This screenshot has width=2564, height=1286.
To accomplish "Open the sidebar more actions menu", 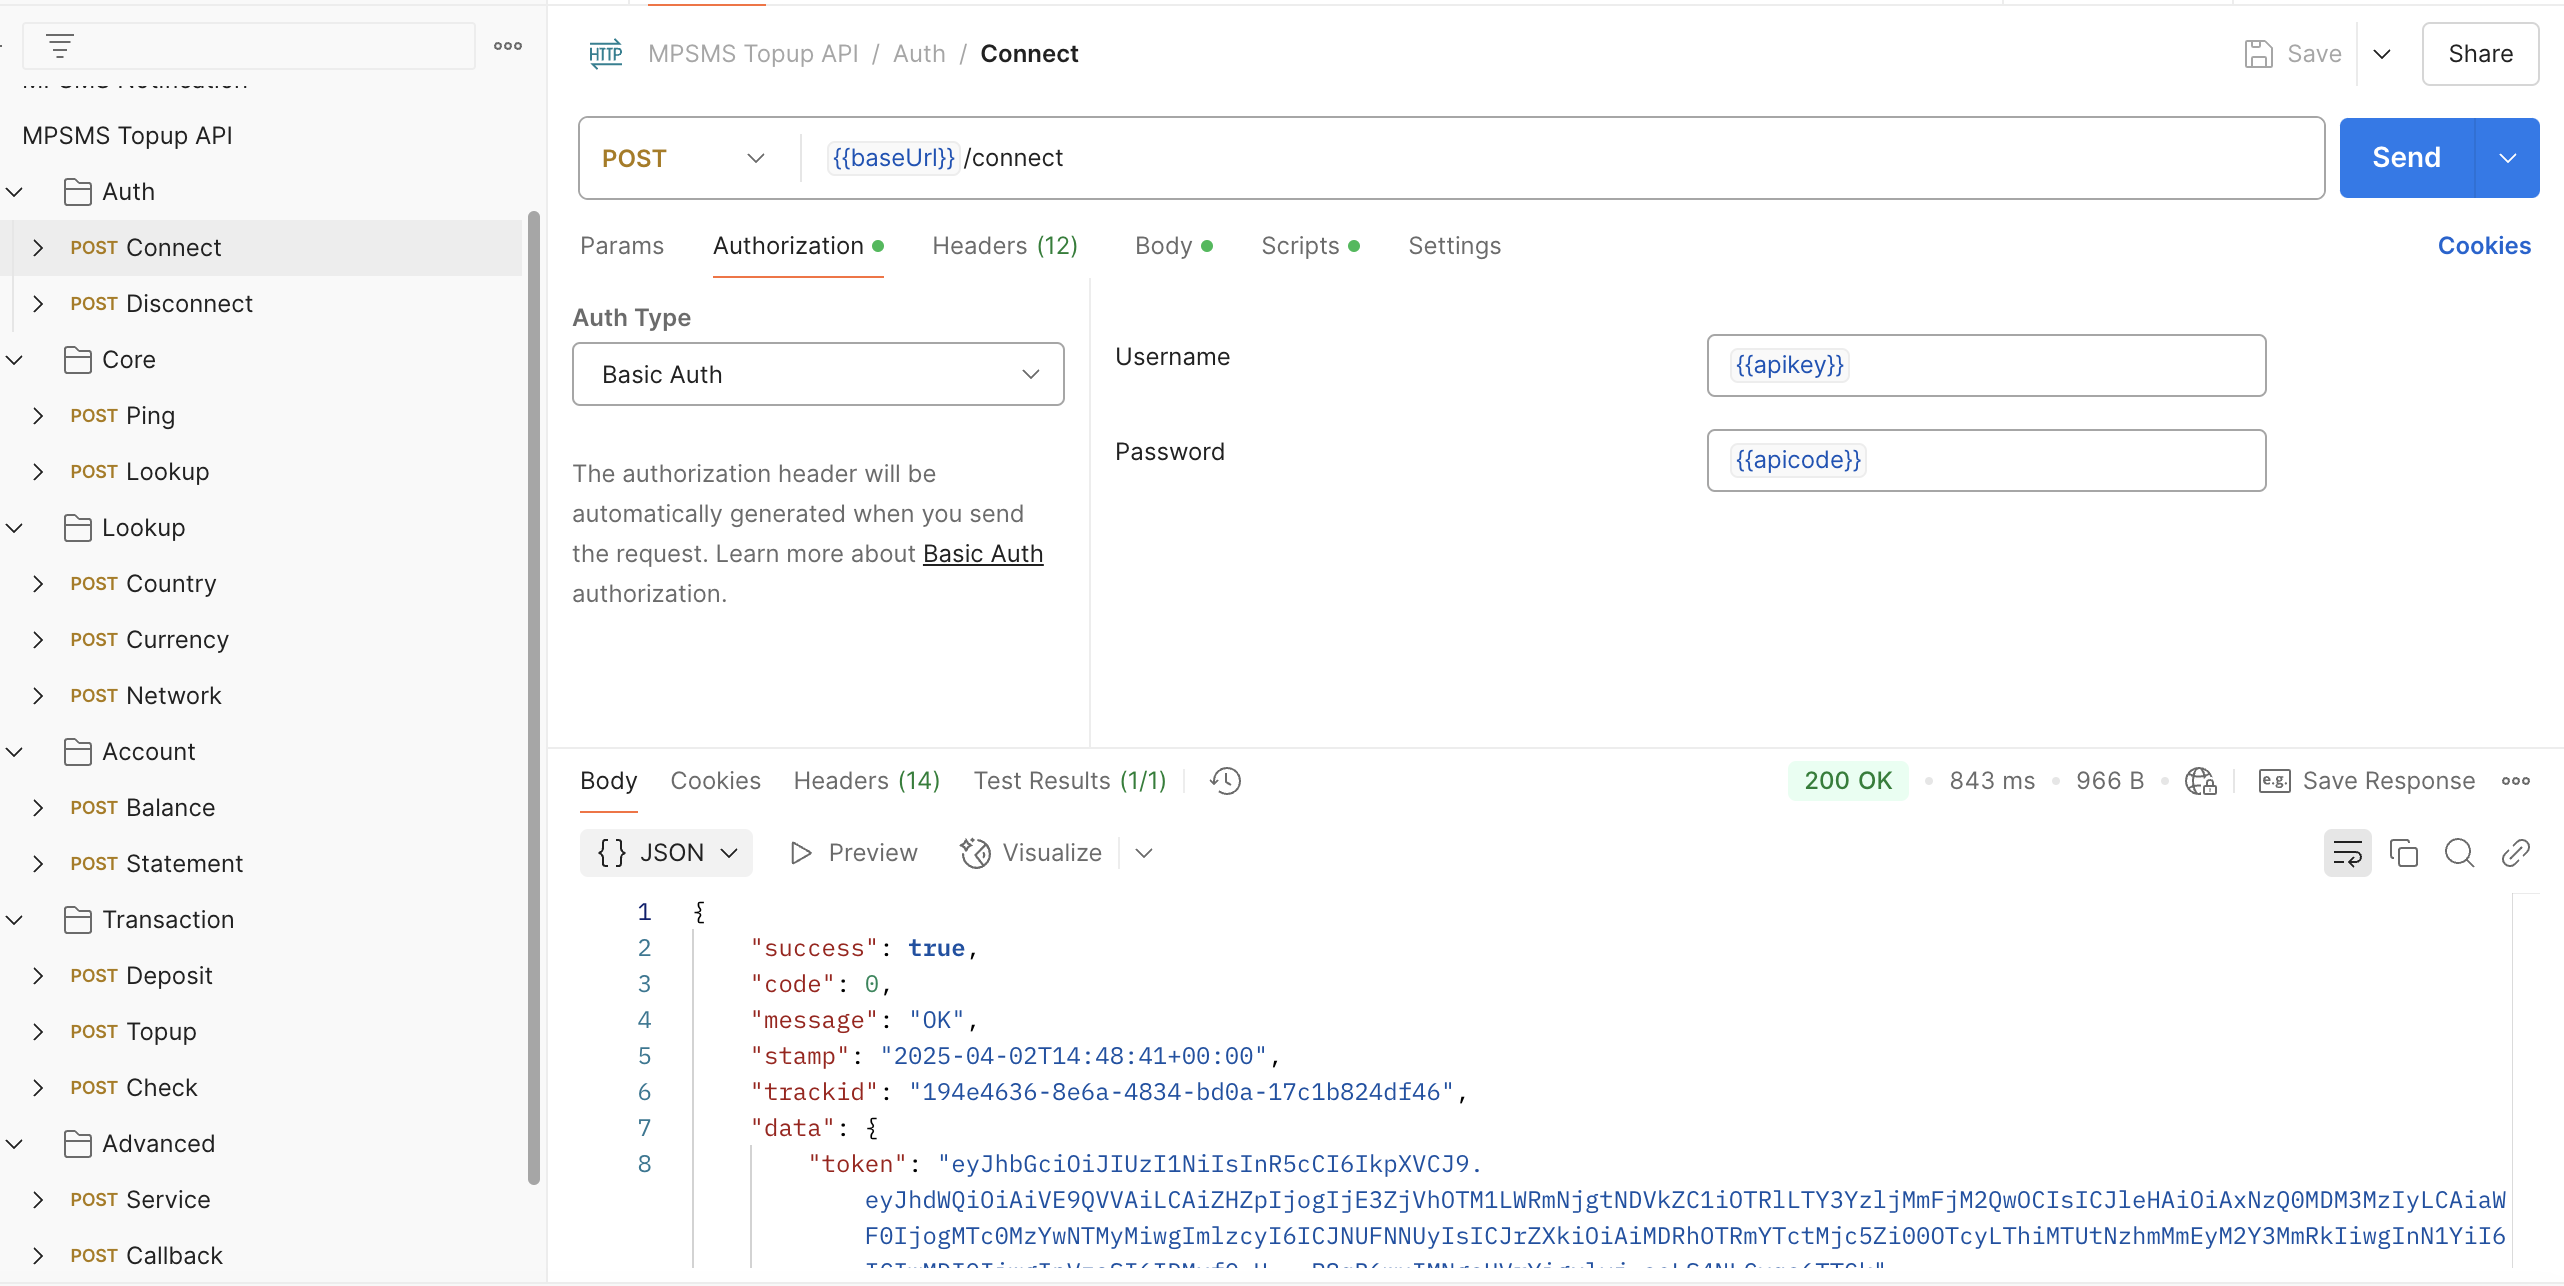I will [x=508, y=46].
